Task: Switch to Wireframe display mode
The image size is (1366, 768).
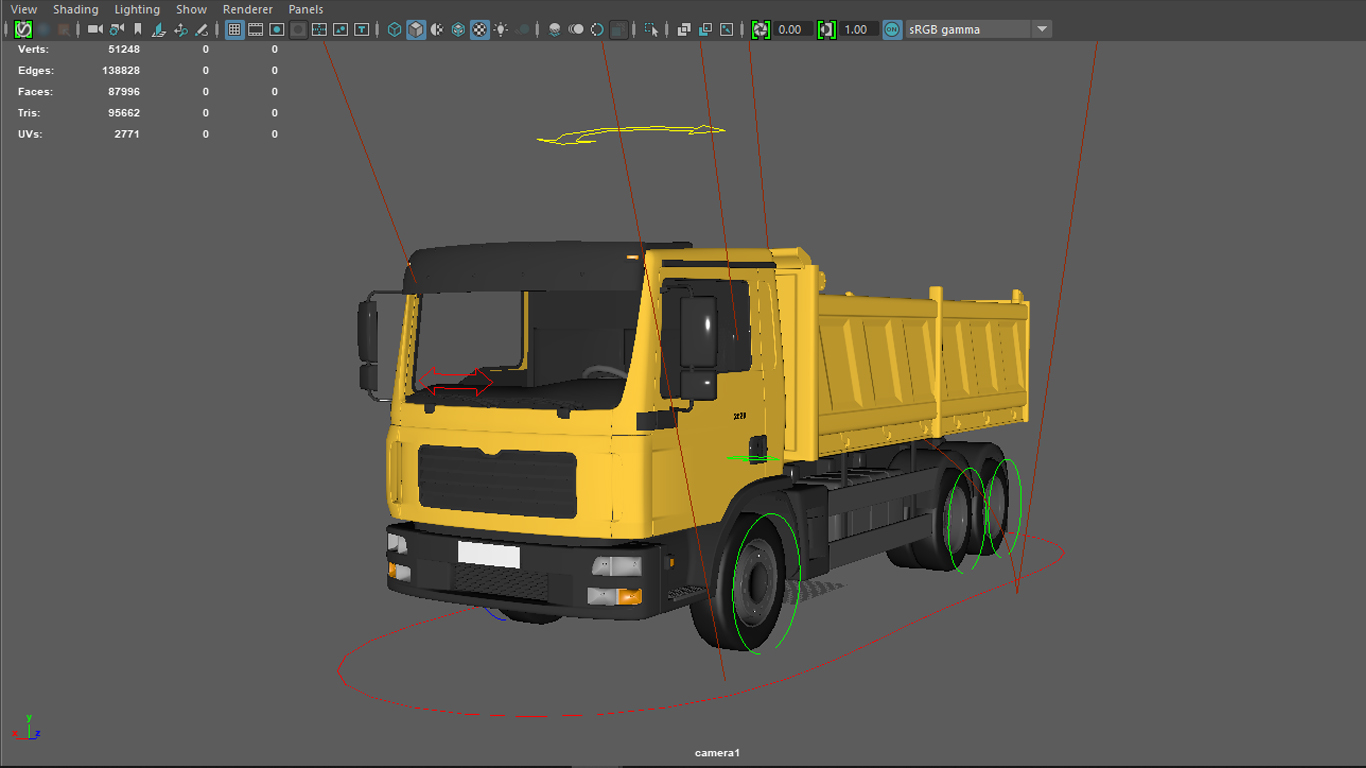Action: [x=394, y=29]
